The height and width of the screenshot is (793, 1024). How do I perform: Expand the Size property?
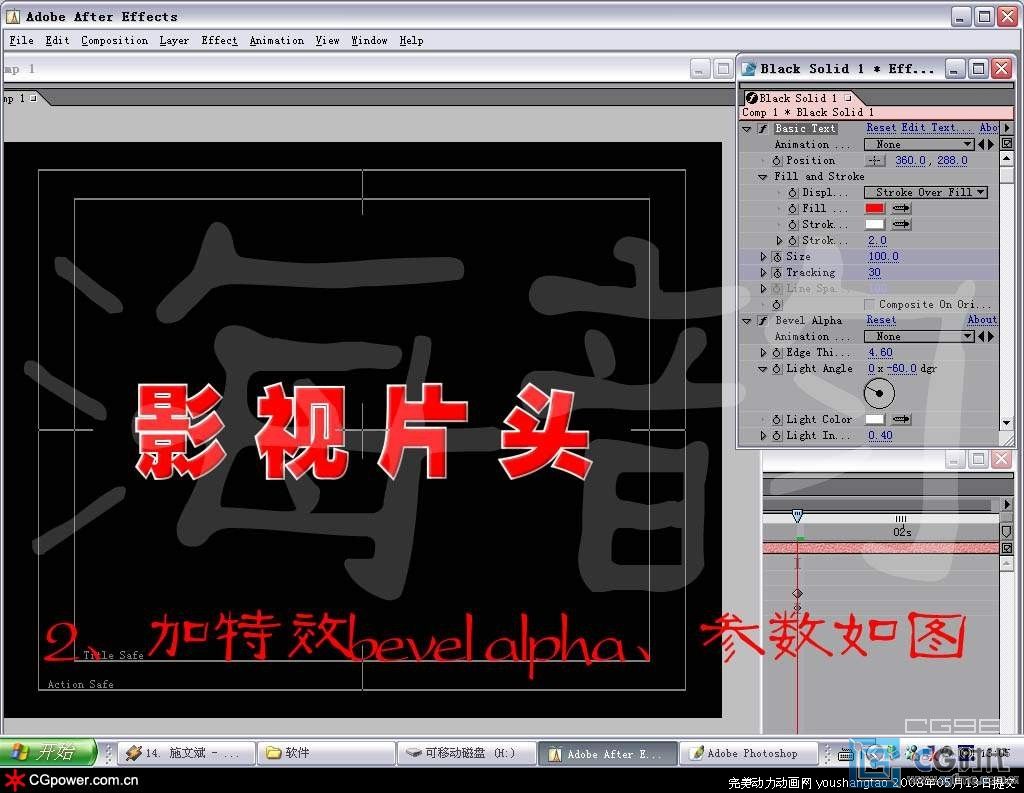coord(763,257)
